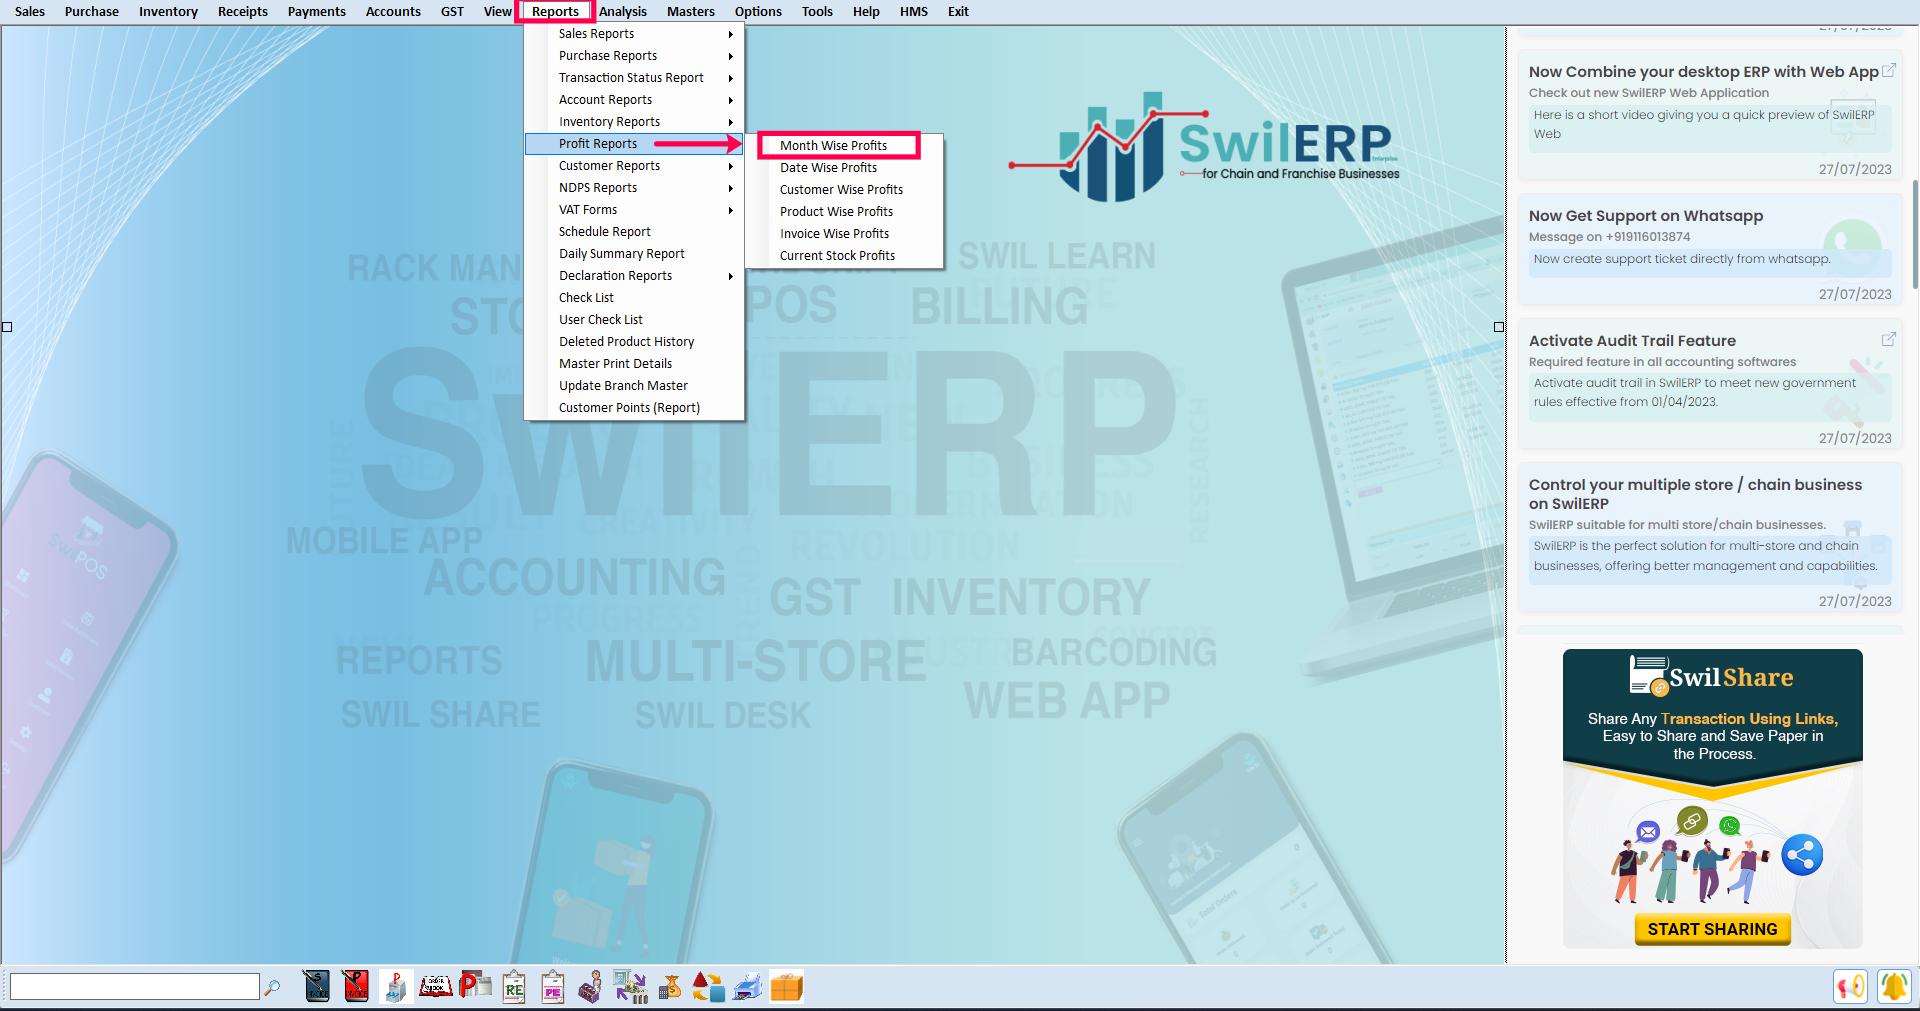
Task: Open the Receipts menu
Action: 243,11
